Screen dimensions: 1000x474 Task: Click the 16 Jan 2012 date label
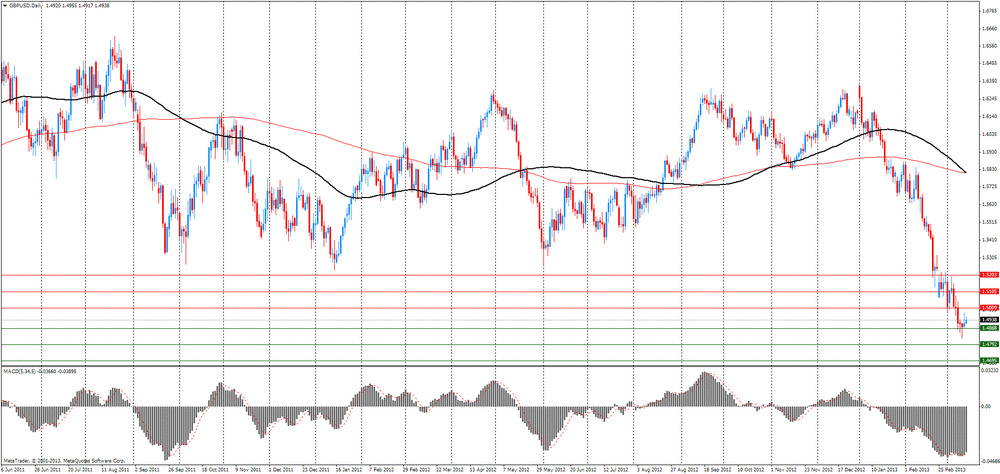pos(348,469)
